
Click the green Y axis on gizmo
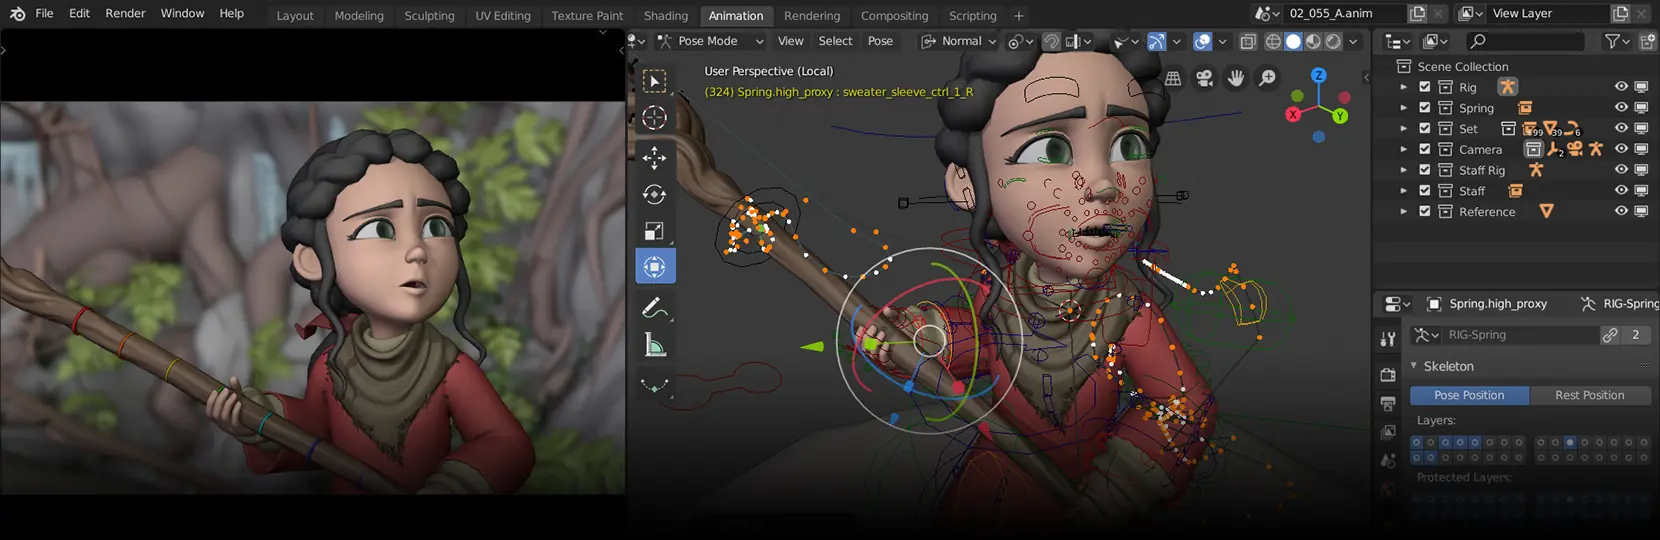pos(1340,116)
